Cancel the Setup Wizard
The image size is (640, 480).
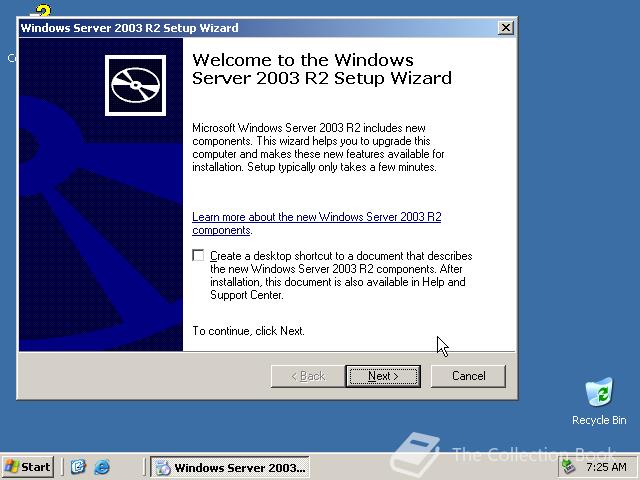(468, 376)
